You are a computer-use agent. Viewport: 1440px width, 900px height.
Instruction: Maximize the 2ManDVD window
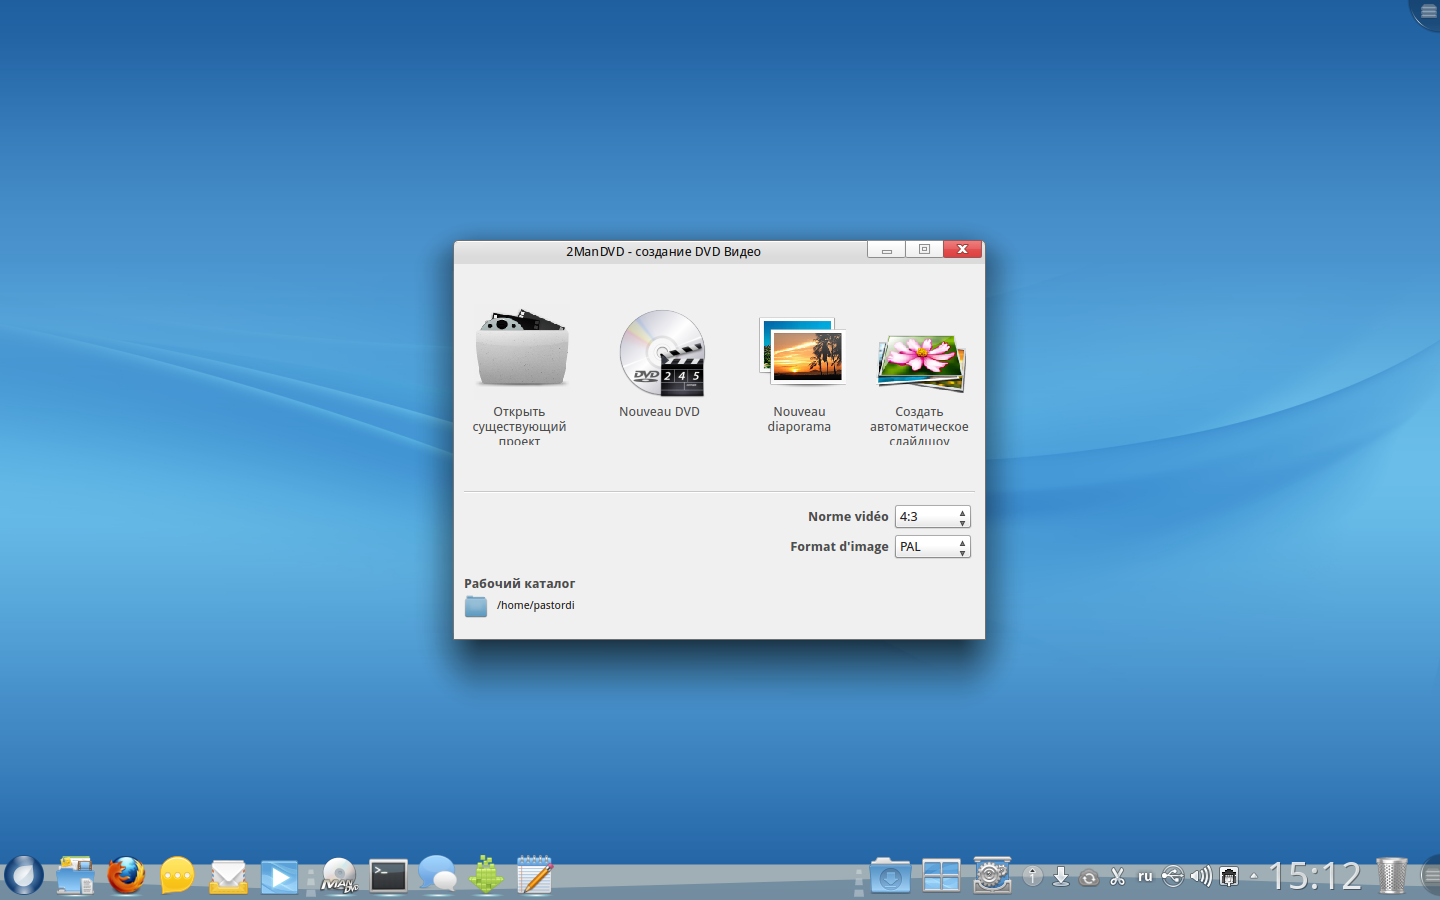[924, 250]
